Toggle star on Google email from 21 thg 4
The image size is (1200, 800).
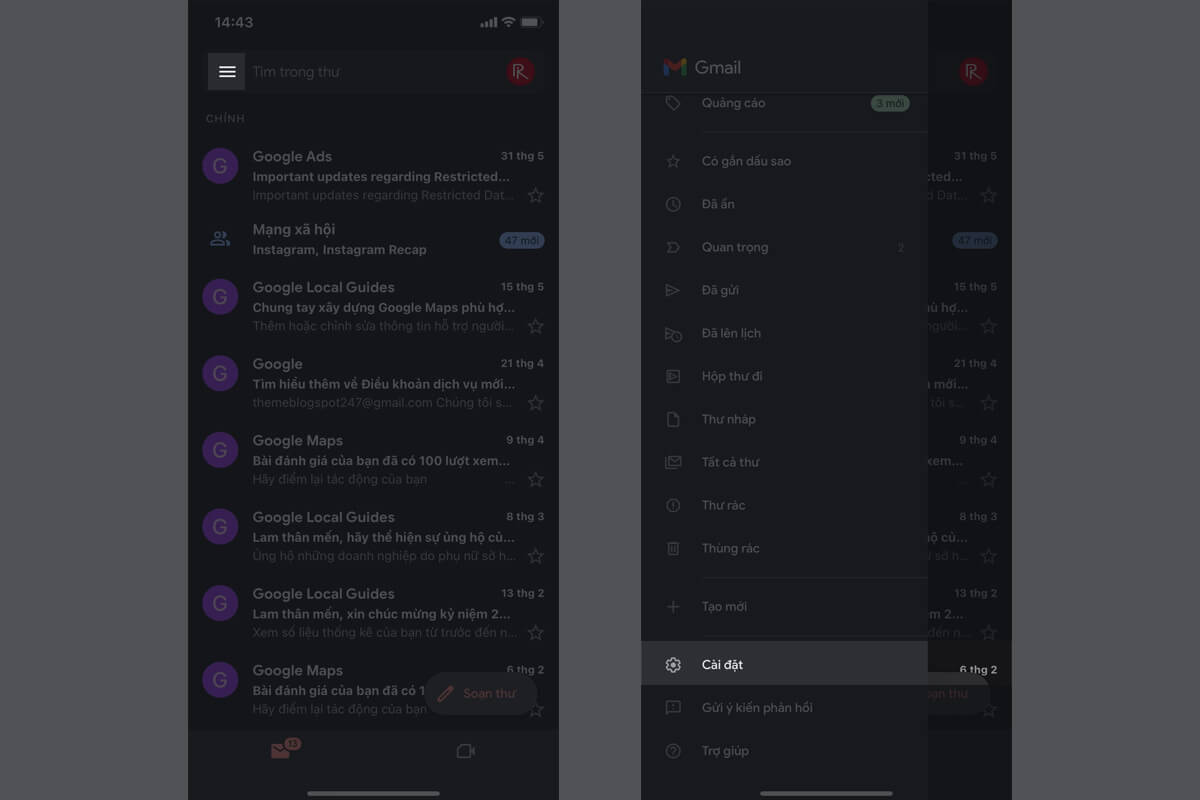point(536,403)
